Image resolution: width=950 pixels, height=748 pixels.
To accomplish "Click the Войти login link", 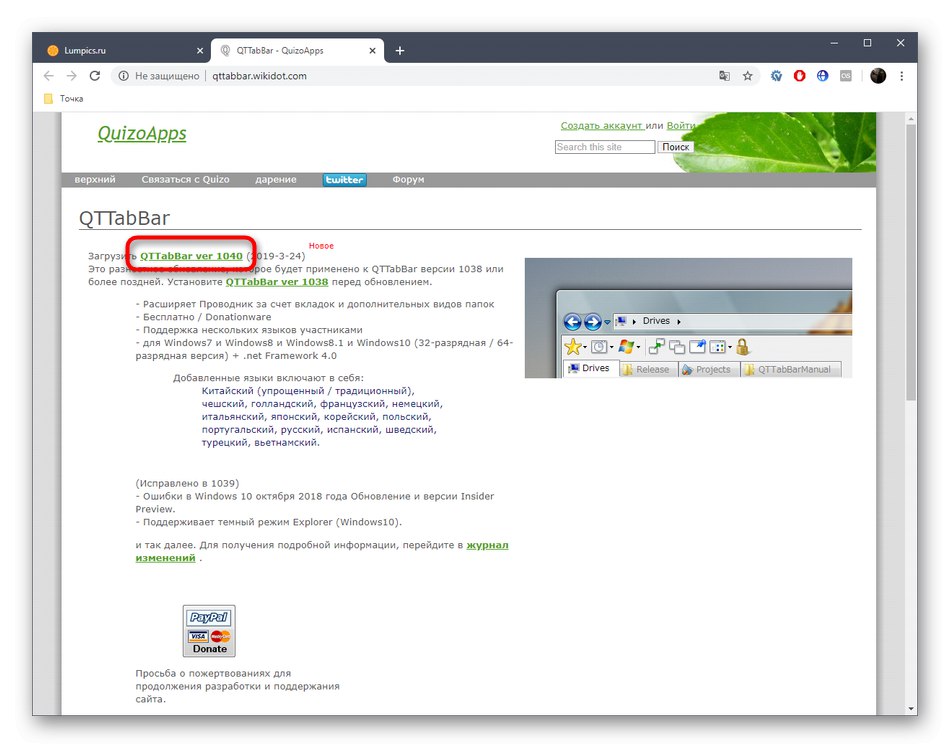I will [x=680, y=125].
